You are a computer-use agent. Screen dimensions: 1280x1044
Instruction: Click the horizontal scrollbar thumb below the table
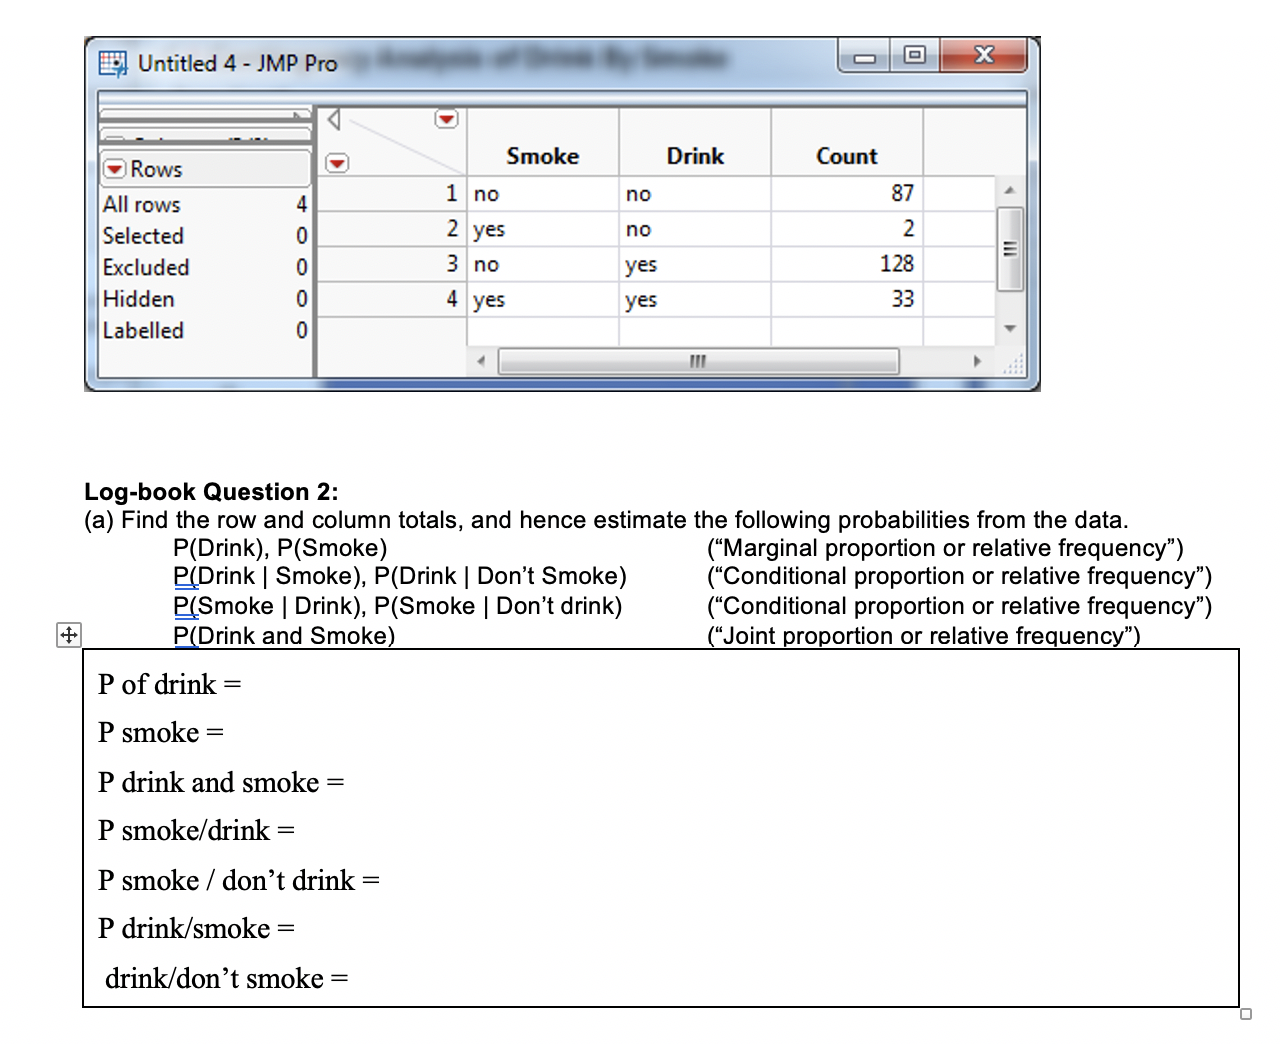pos(698,362)
